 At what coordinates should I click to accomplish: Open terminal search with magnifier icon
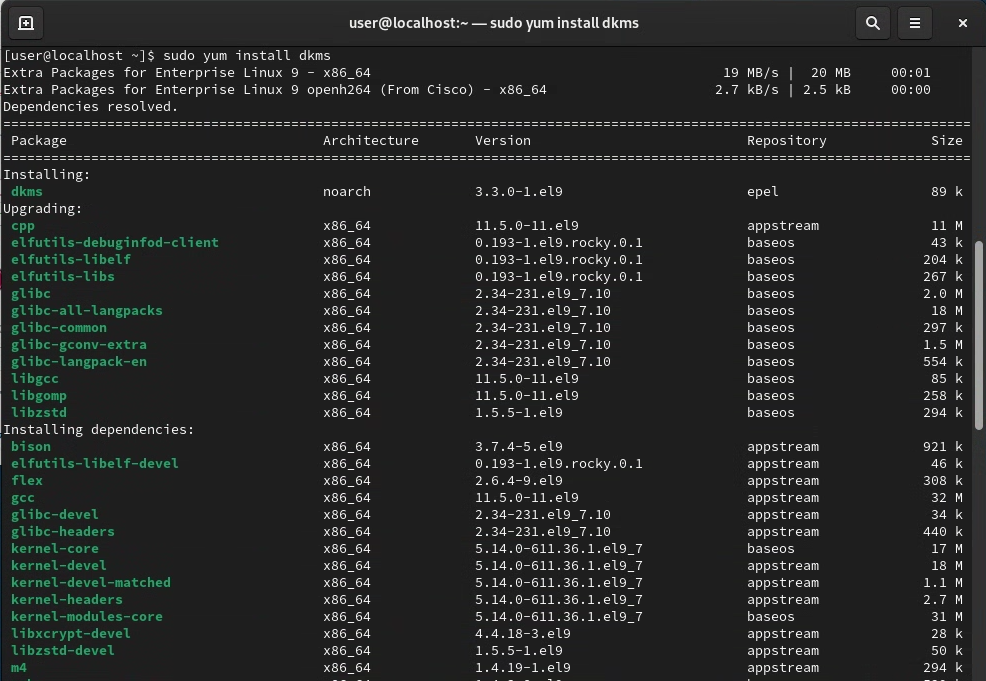pos(873,23)
